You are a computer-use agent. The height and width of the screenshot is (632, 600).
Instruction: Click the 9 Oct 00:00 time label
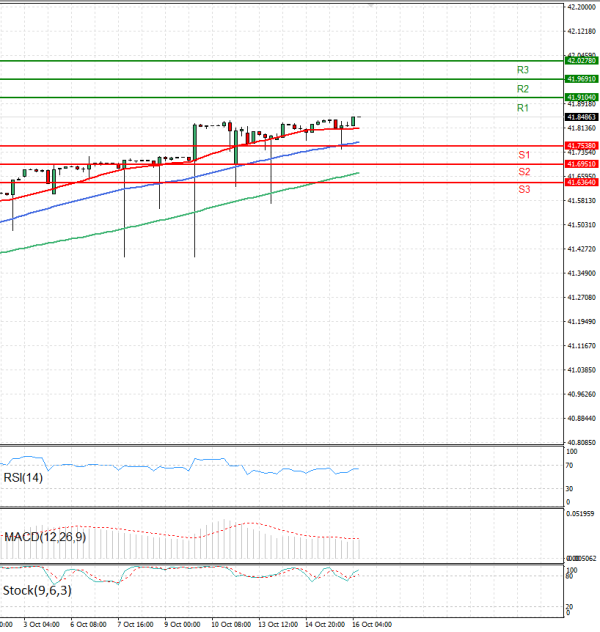[182, 624]
